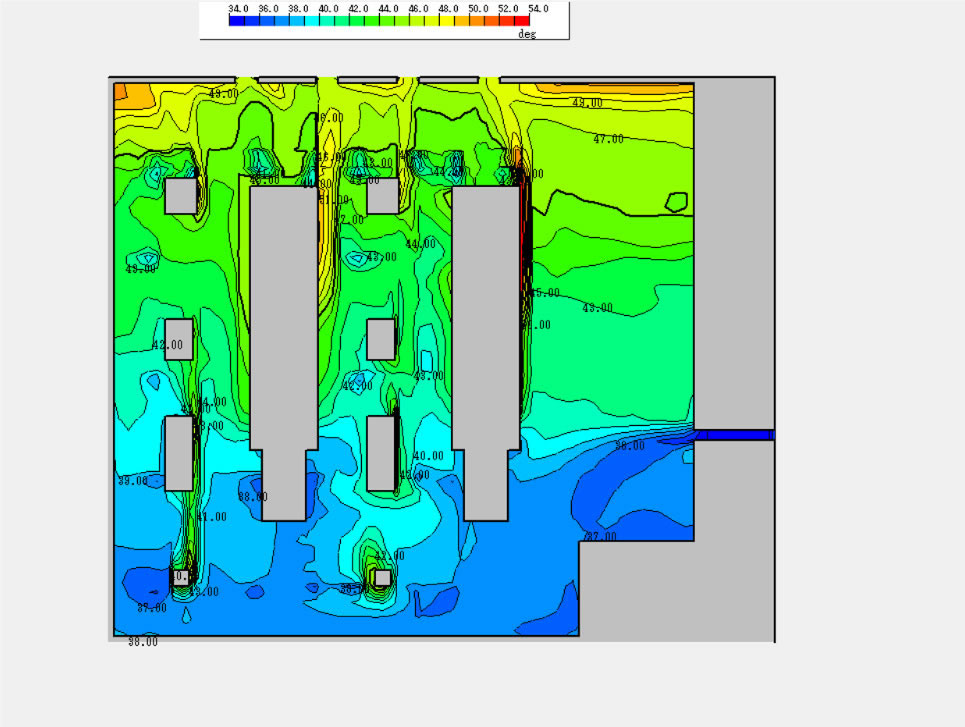The width and height of the screenshot is (965, 727).
Task: Click the 'deg' unit label in legend
Action: coord(526,34)
